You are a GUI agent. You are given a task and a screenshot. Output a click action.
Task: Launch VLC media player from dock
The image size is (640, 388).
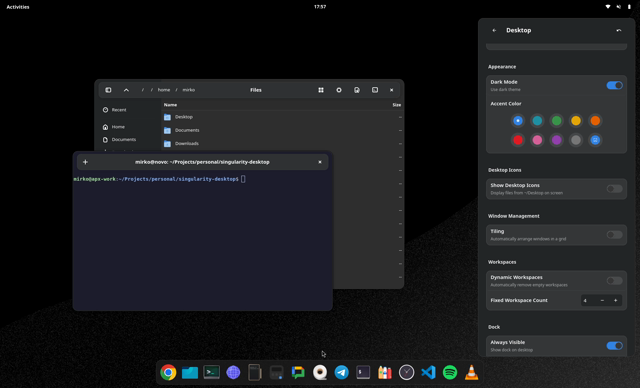(x=471, y=372)
